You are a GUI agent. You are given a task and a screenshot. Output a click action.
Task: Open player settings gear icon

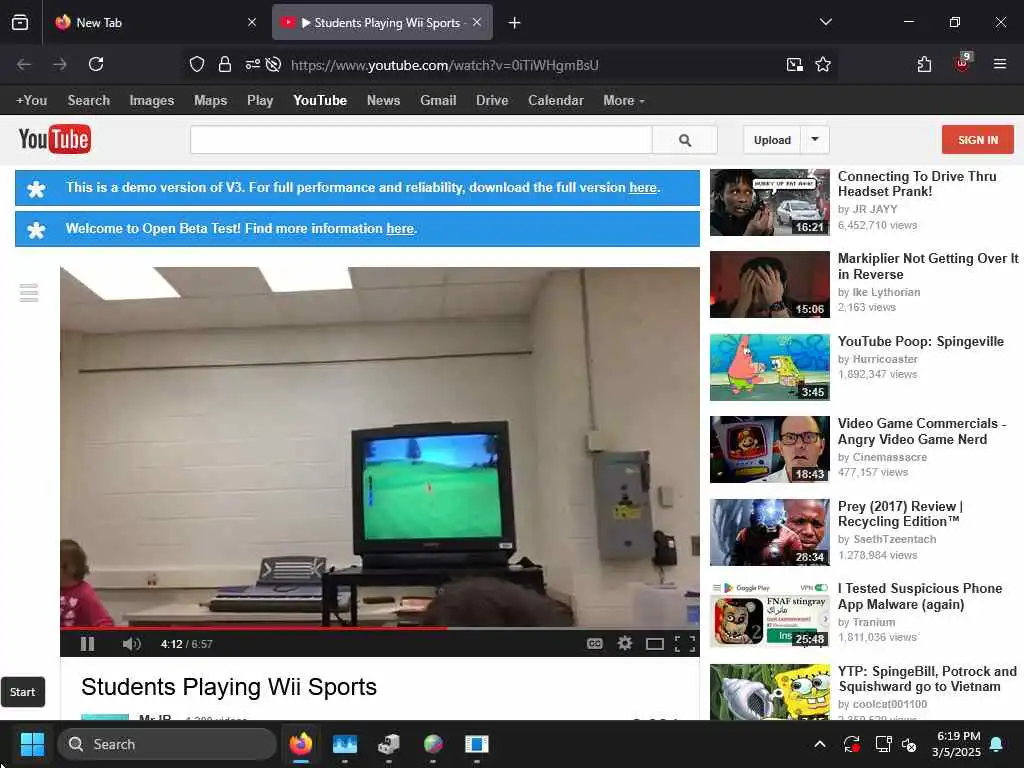point(625,643)
